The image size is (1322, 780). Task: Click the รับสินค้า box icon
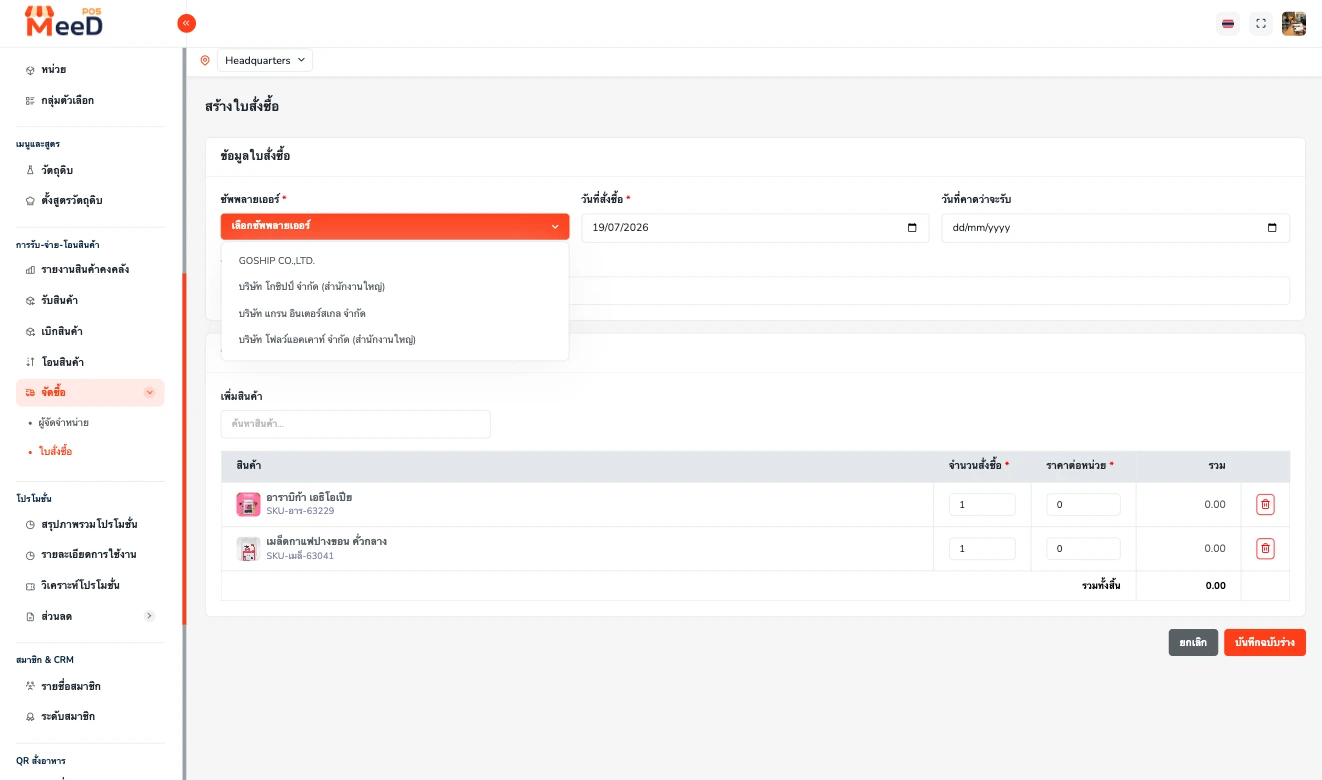tap(30, 300)
